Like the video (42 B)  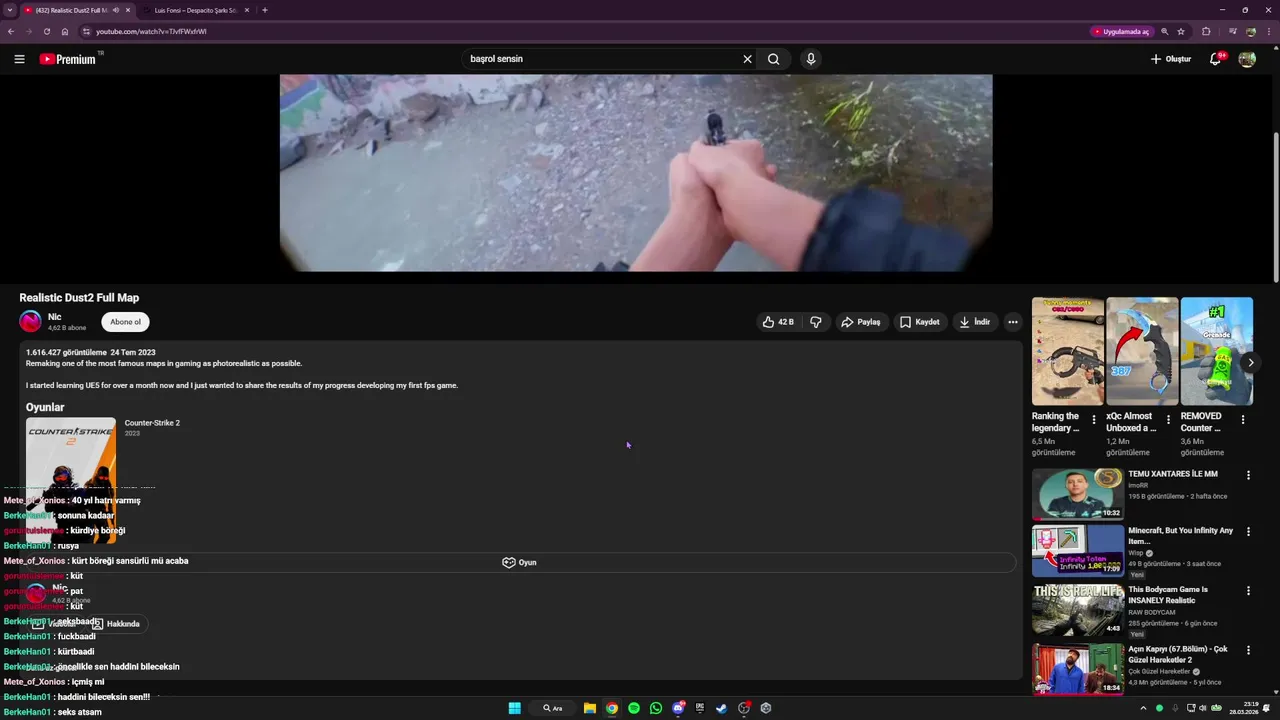[778, 322]
